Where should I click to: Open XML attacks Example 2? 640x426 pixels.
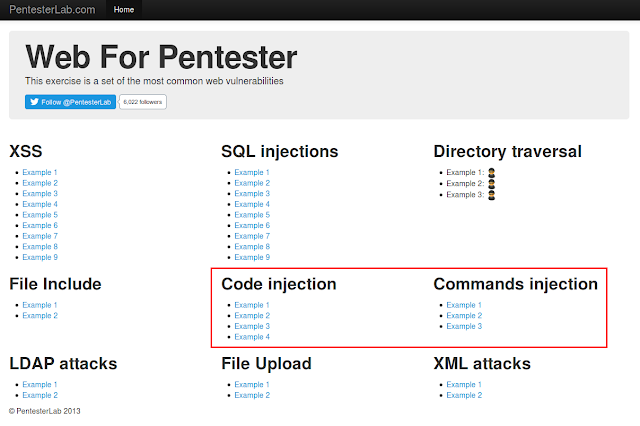coord(464,395)
